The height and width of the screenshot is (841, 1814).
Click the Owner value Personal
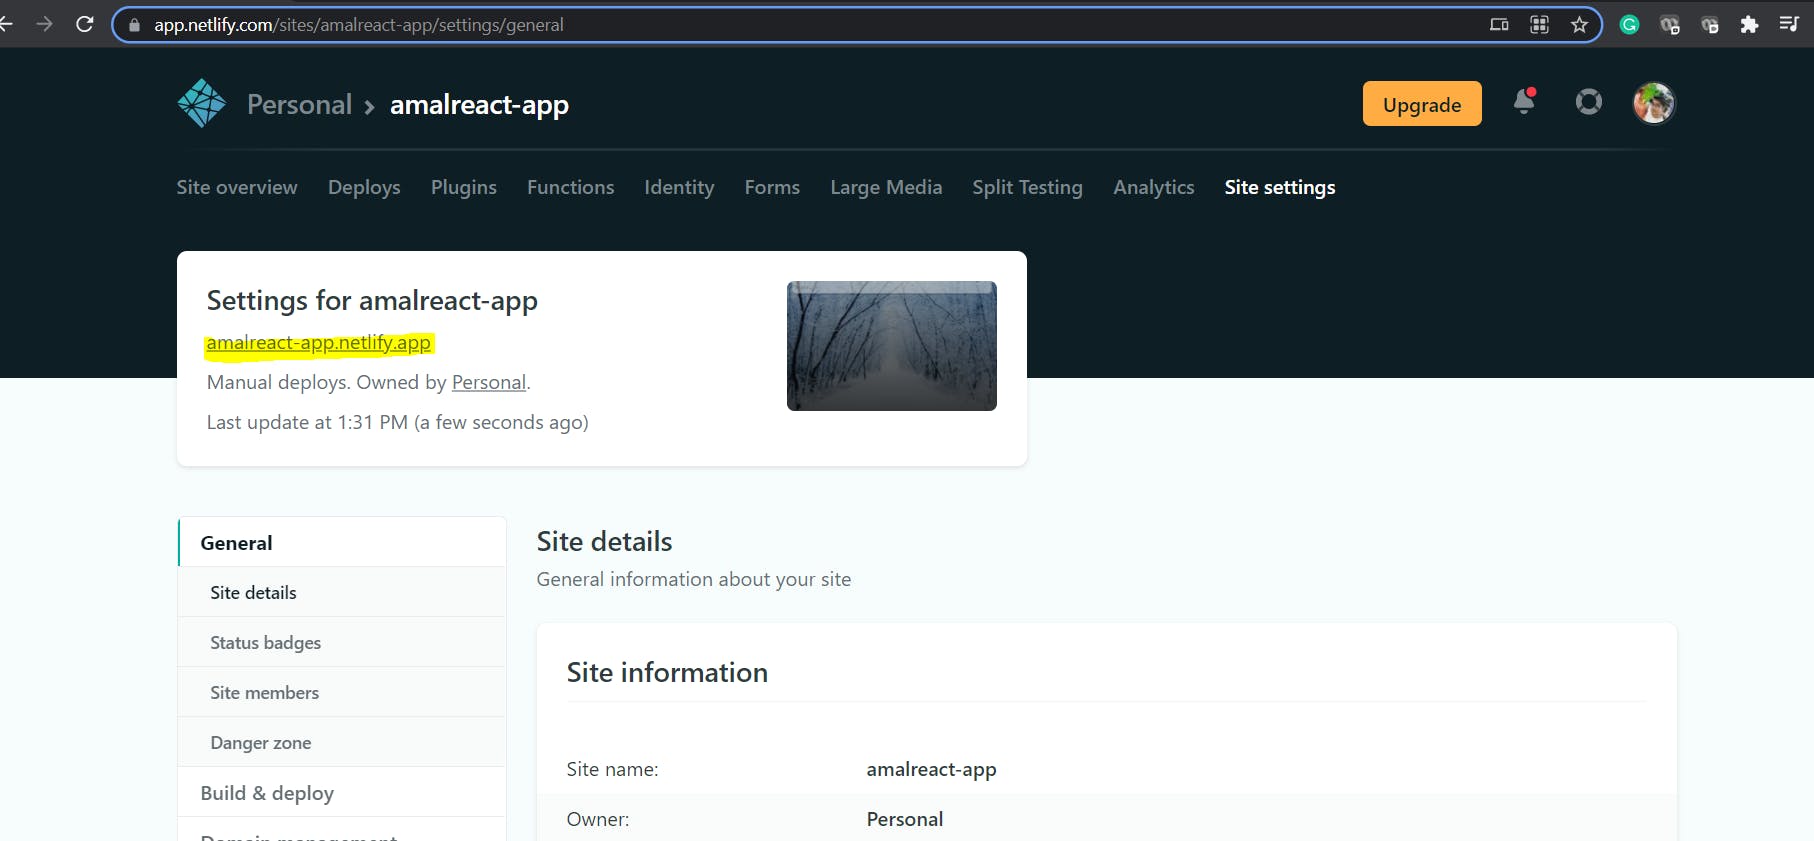[x=905, y=819]
